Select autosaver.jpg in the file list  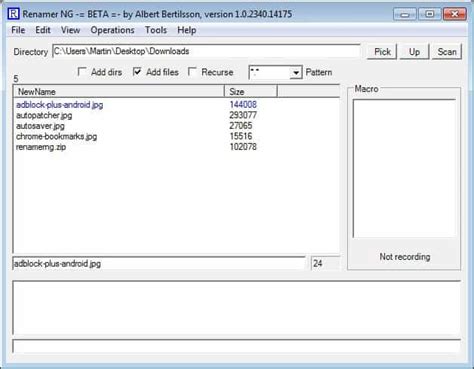click(40, 126)
